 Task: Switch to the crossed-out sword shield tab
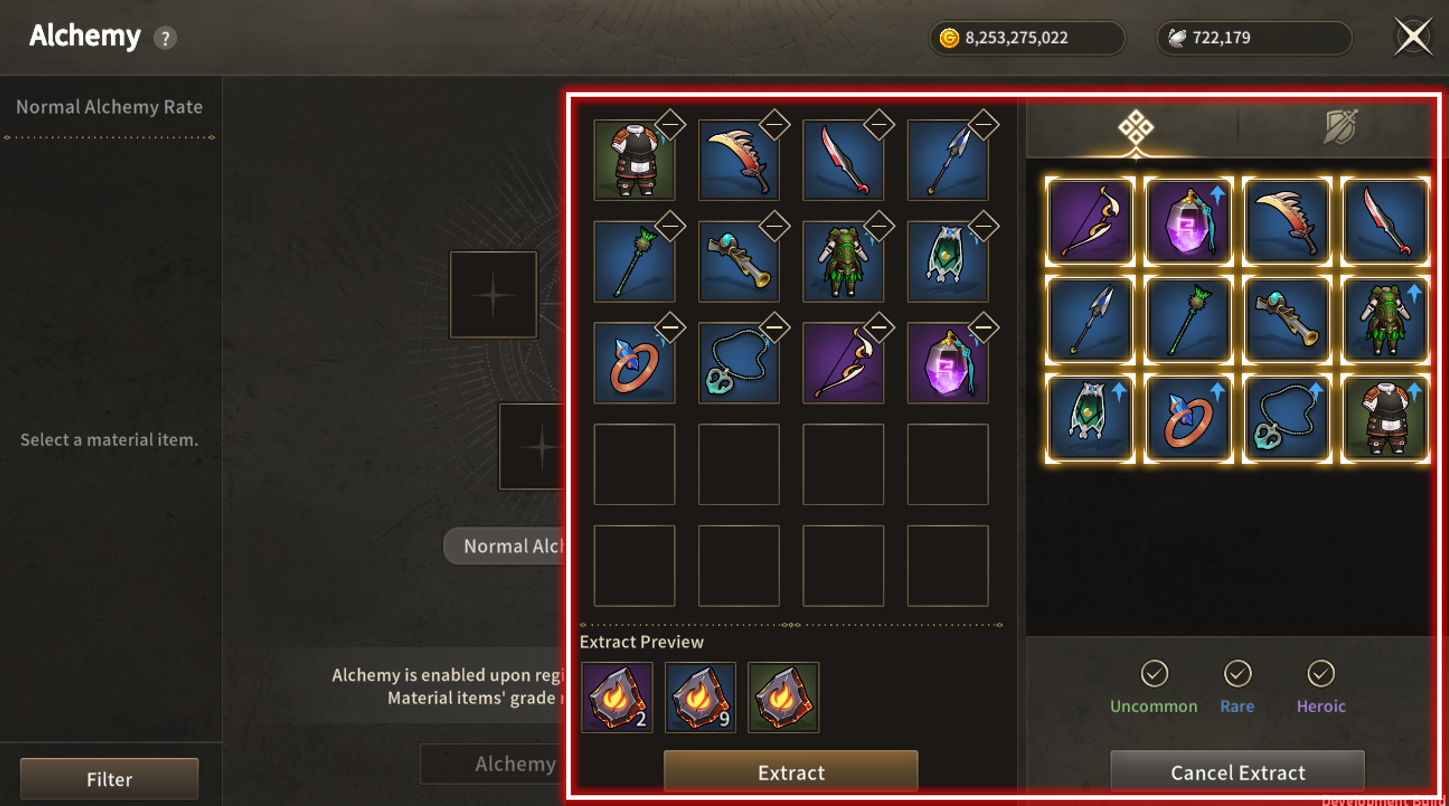tap(1339, 129)
